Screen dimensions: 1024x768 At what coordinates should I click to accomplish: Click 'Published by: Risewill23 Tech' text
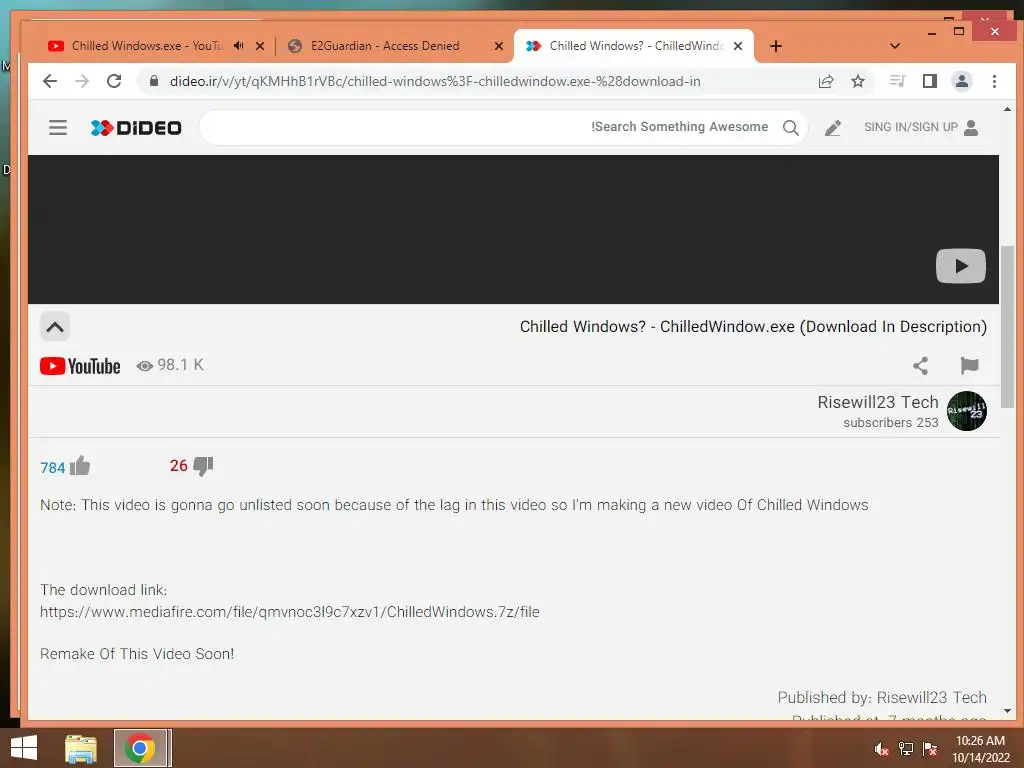[x=882, y=697]
